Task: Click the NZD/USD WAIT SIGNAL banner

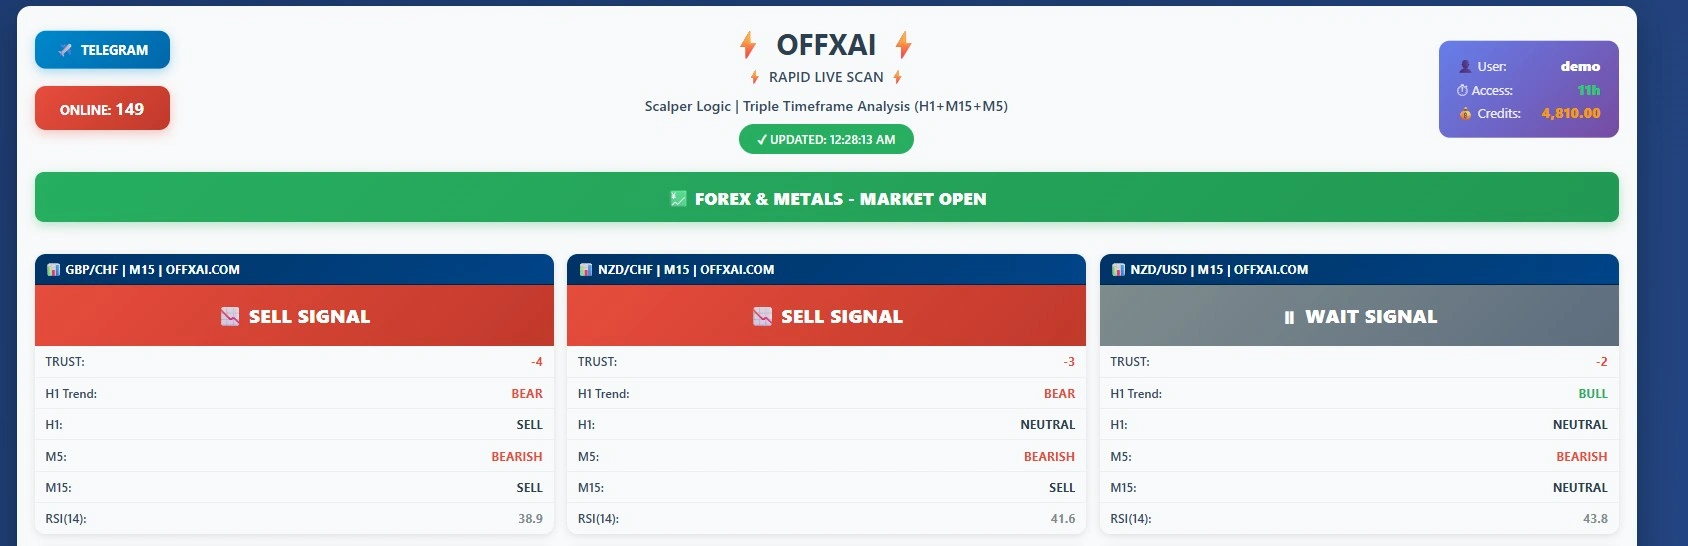Action: (1359, 316)
